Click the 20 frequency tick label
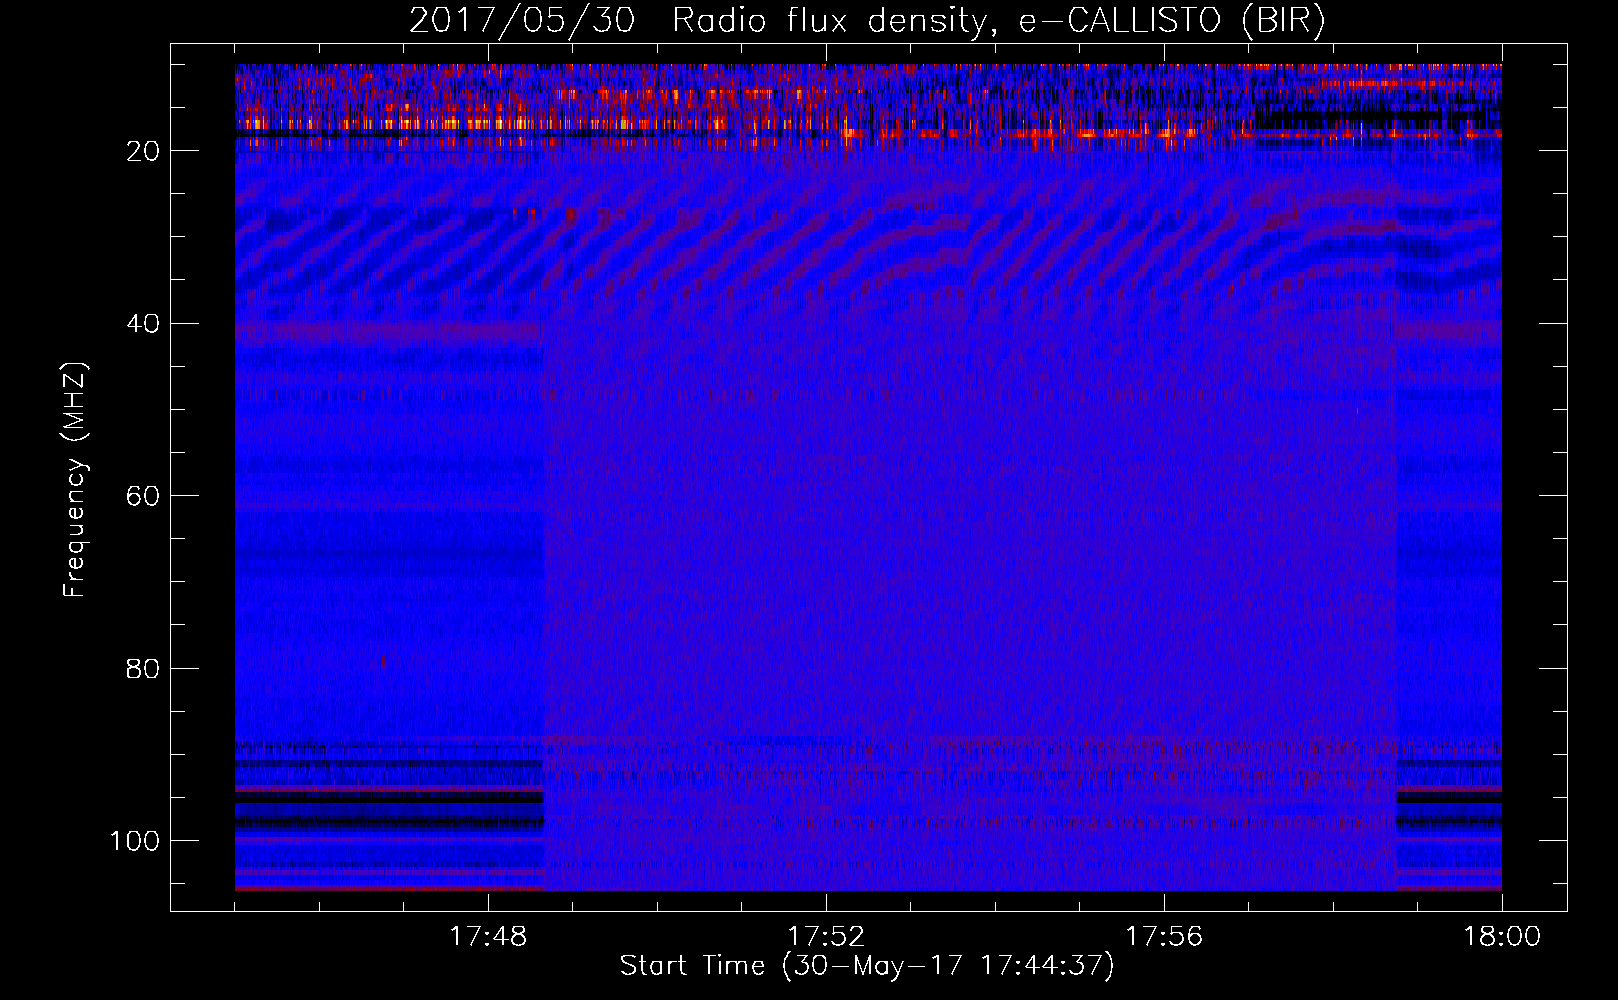Screen dimensions: 1618x1000 tap(143, 151)
